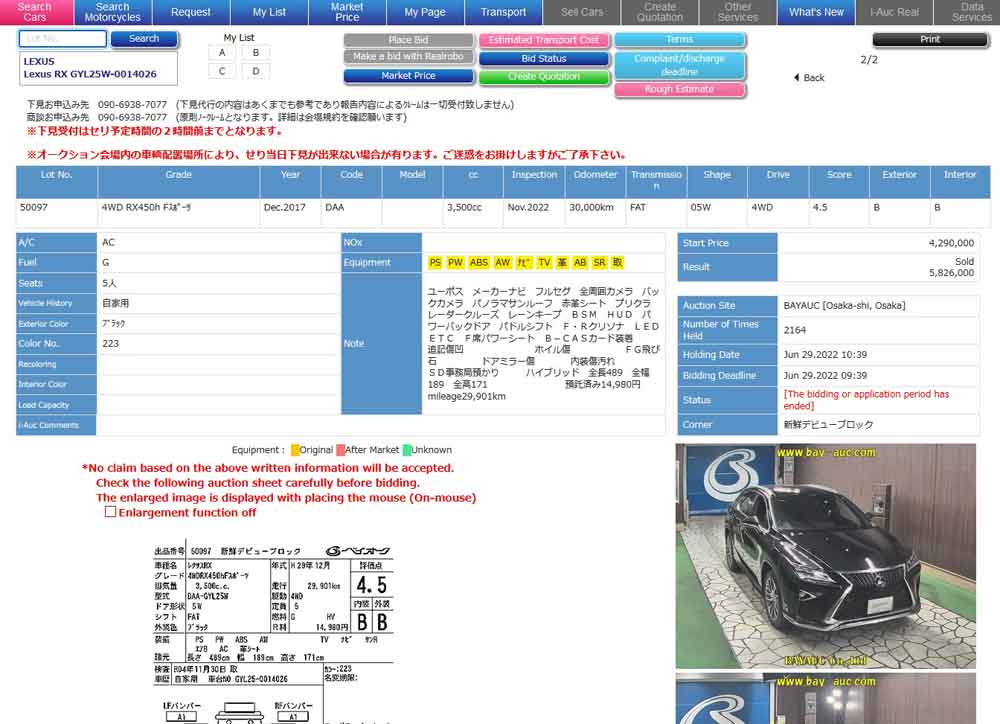The image size is (1000, 724).
Task: Print the vehicle page
Action: pyautogui.click(x=930, y=40)
